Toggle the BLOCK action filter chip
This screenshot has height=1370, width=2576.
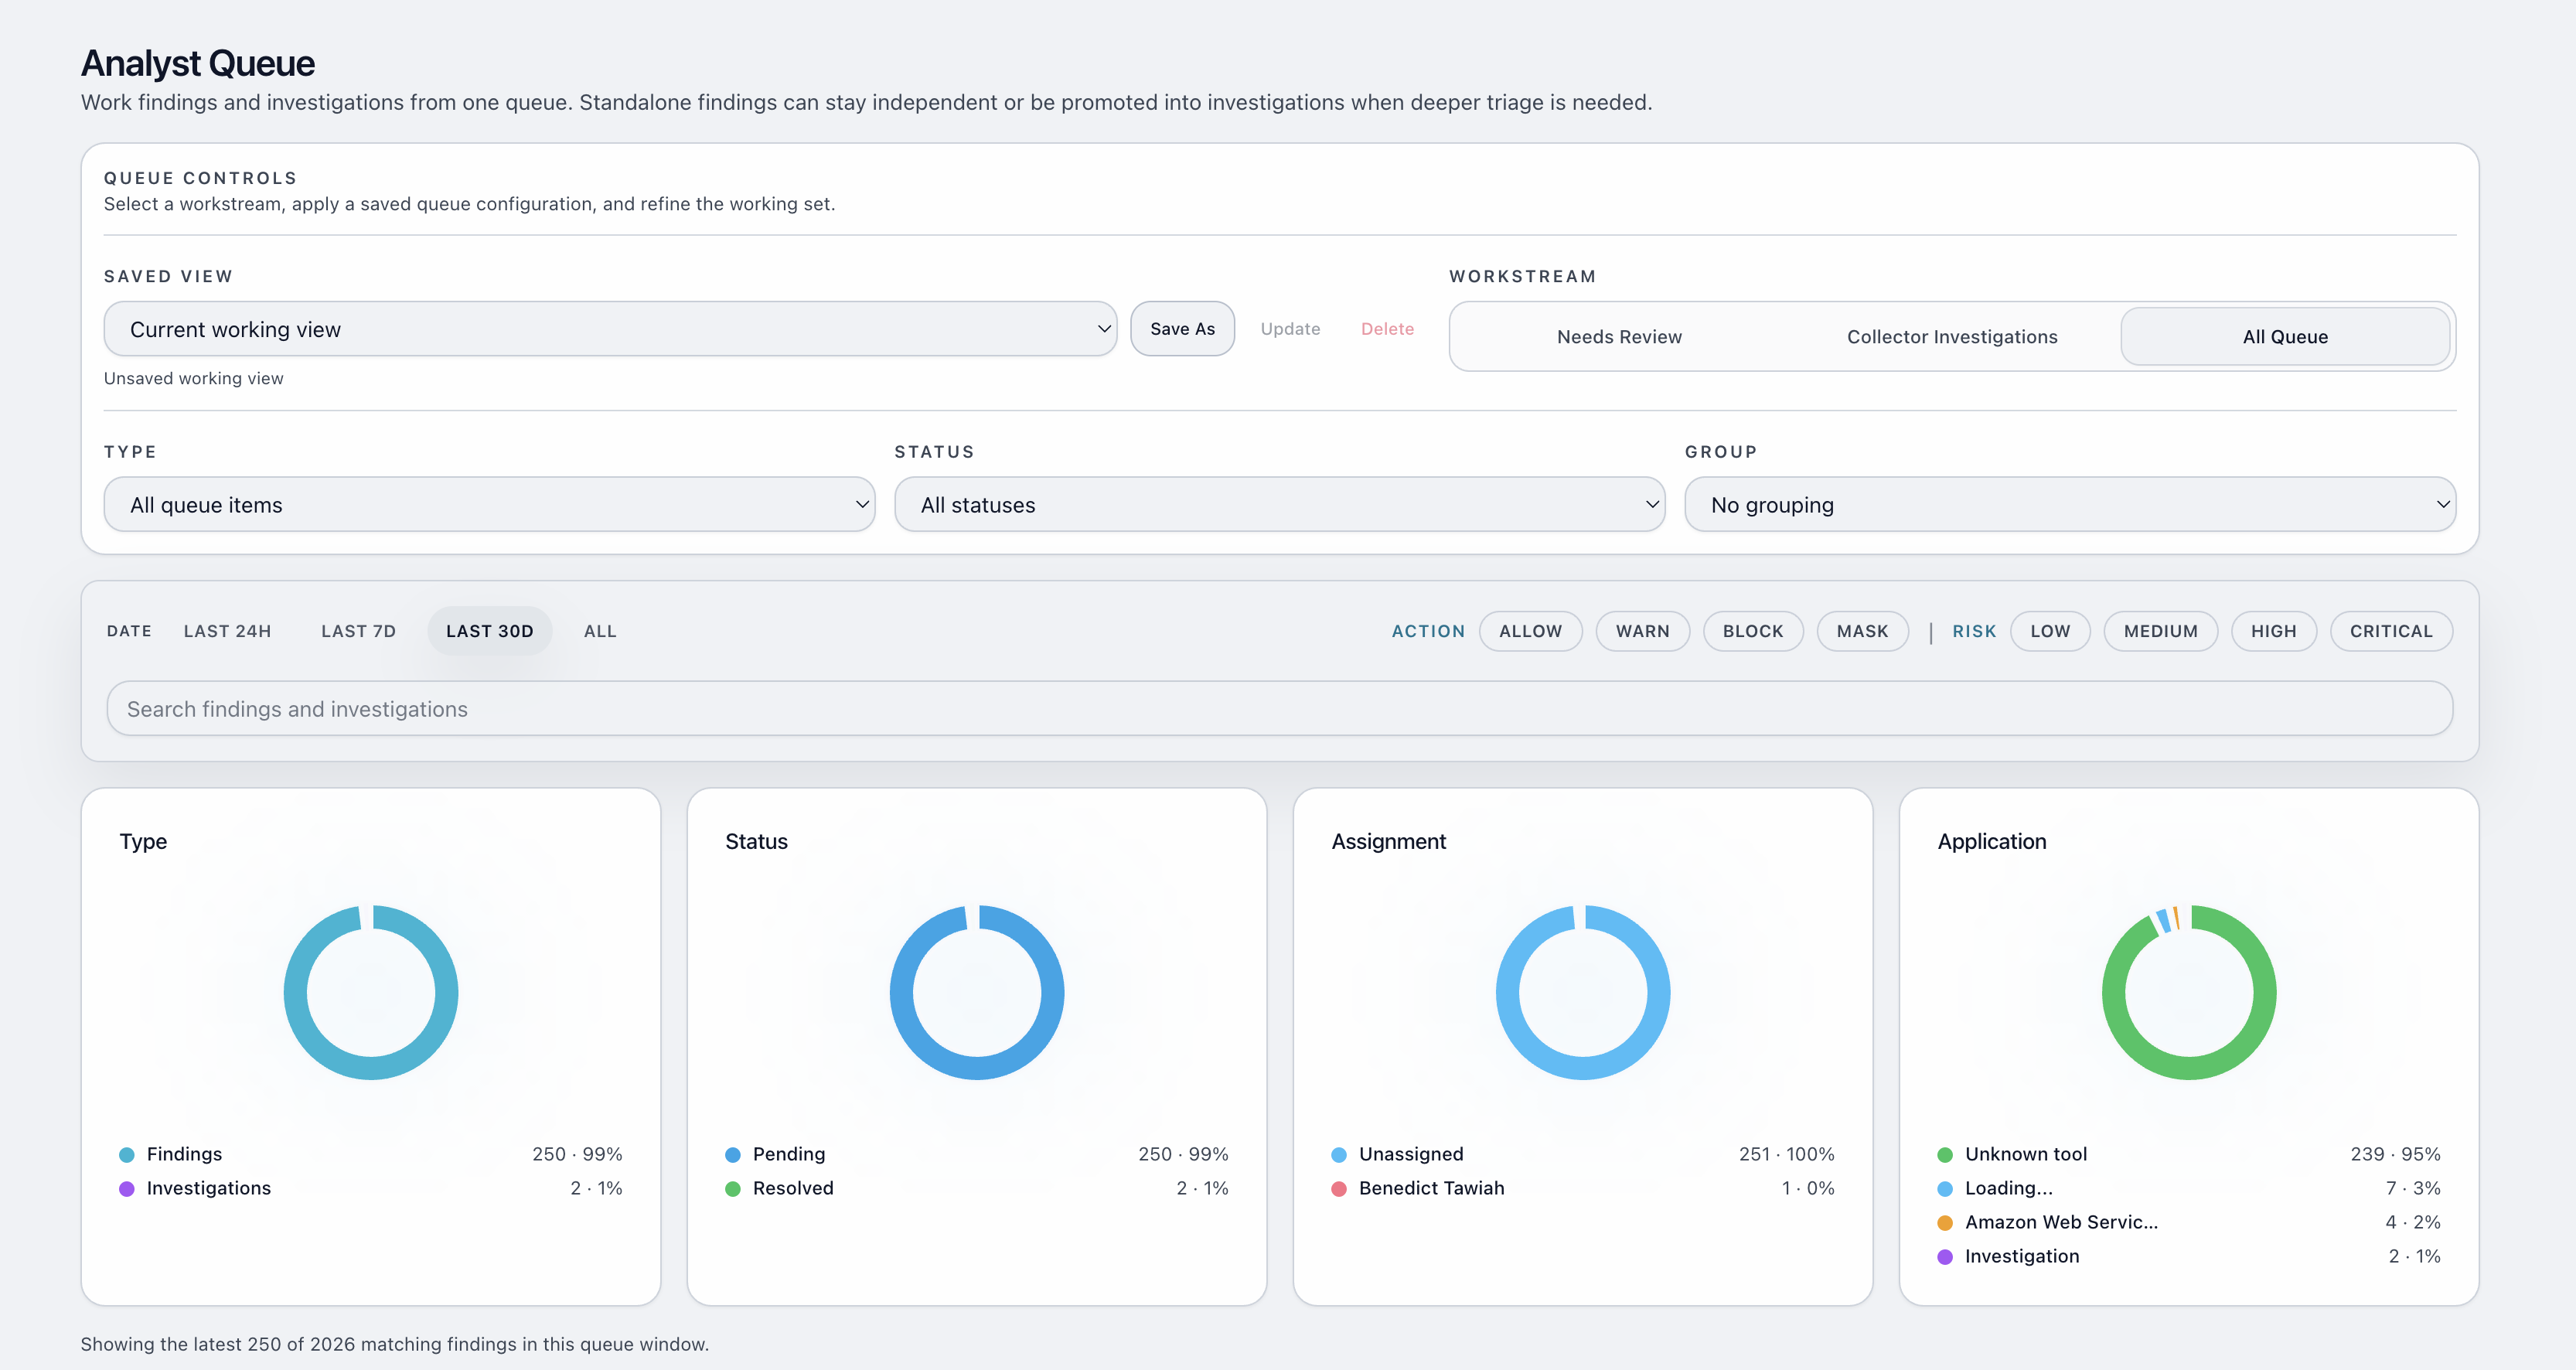[x=1752, y=631]
